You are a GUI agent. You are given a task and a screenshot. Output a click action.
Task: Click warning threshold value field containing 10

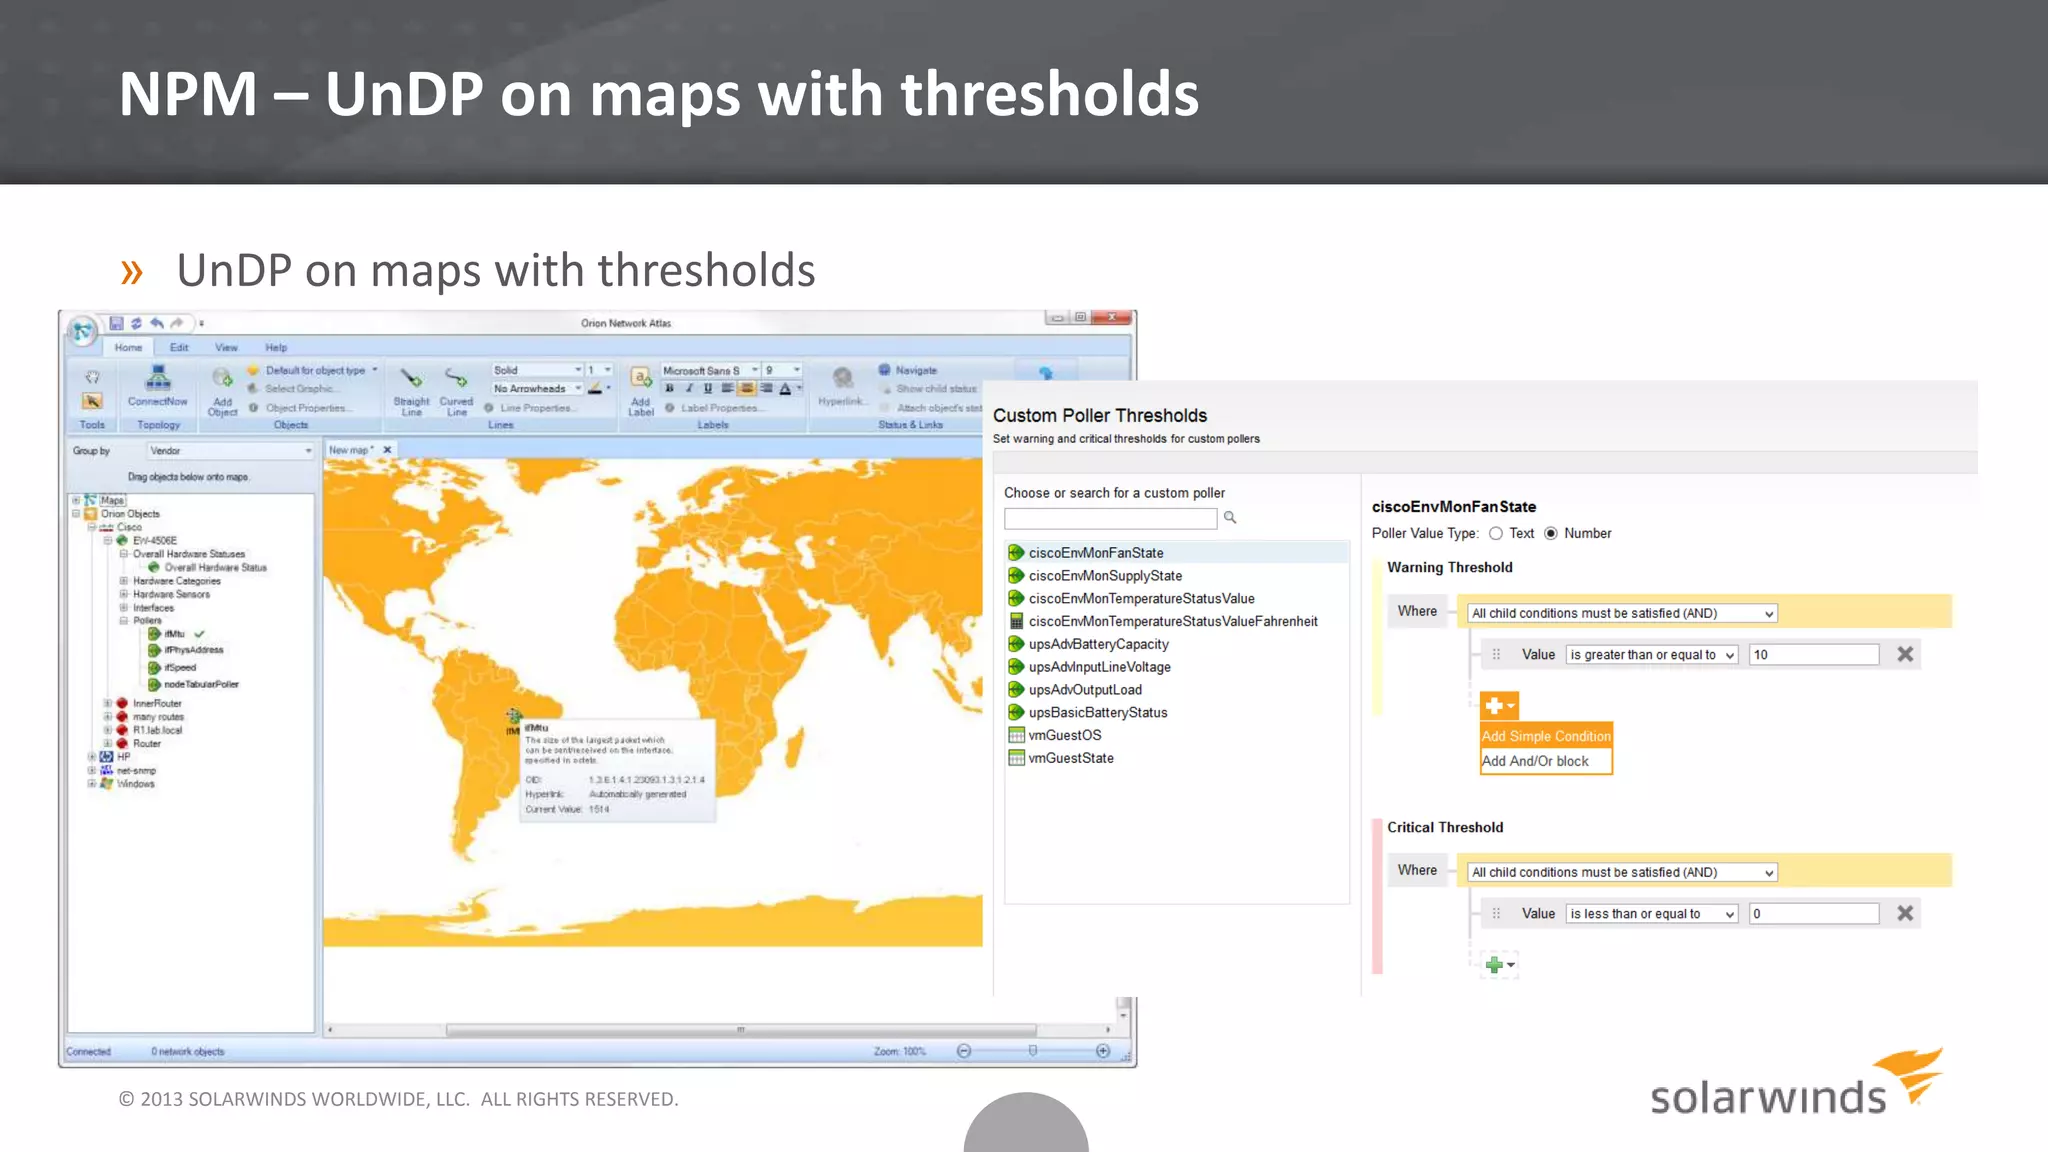point(1814,655)
